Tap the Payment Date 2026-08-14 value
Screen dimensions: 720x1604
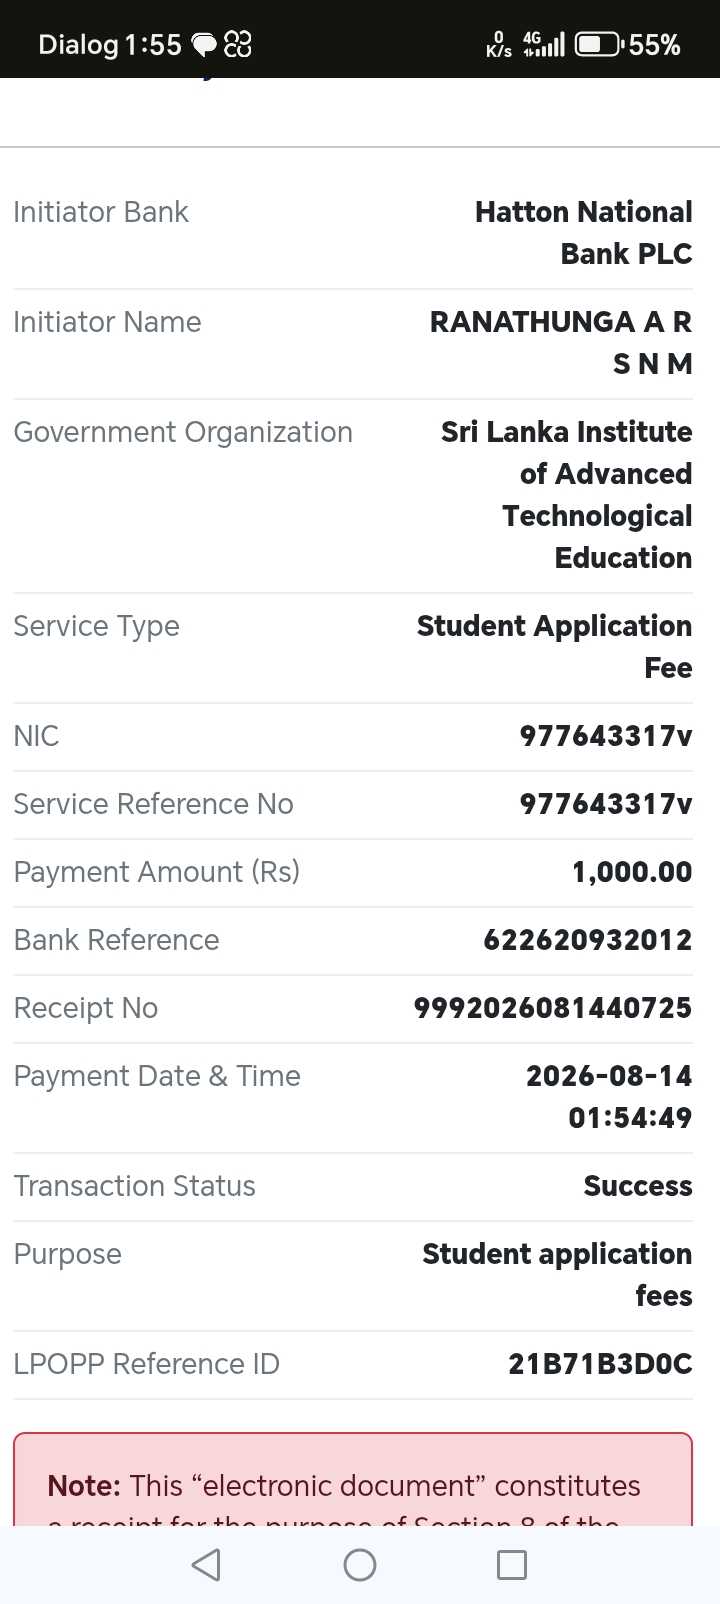pyautogui.click(x=609, y=1097)
